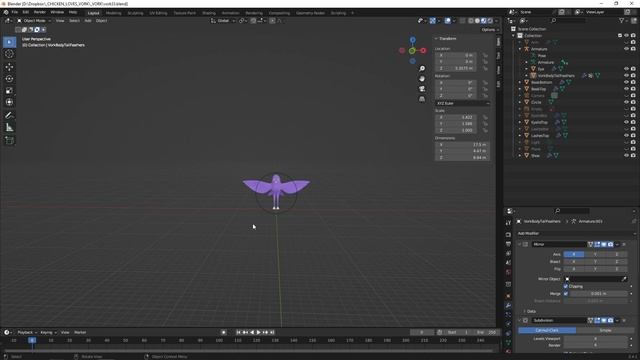Click the zoom view magnifier icon
Viewport: 640px width, 360px height.
pos(422,69)
